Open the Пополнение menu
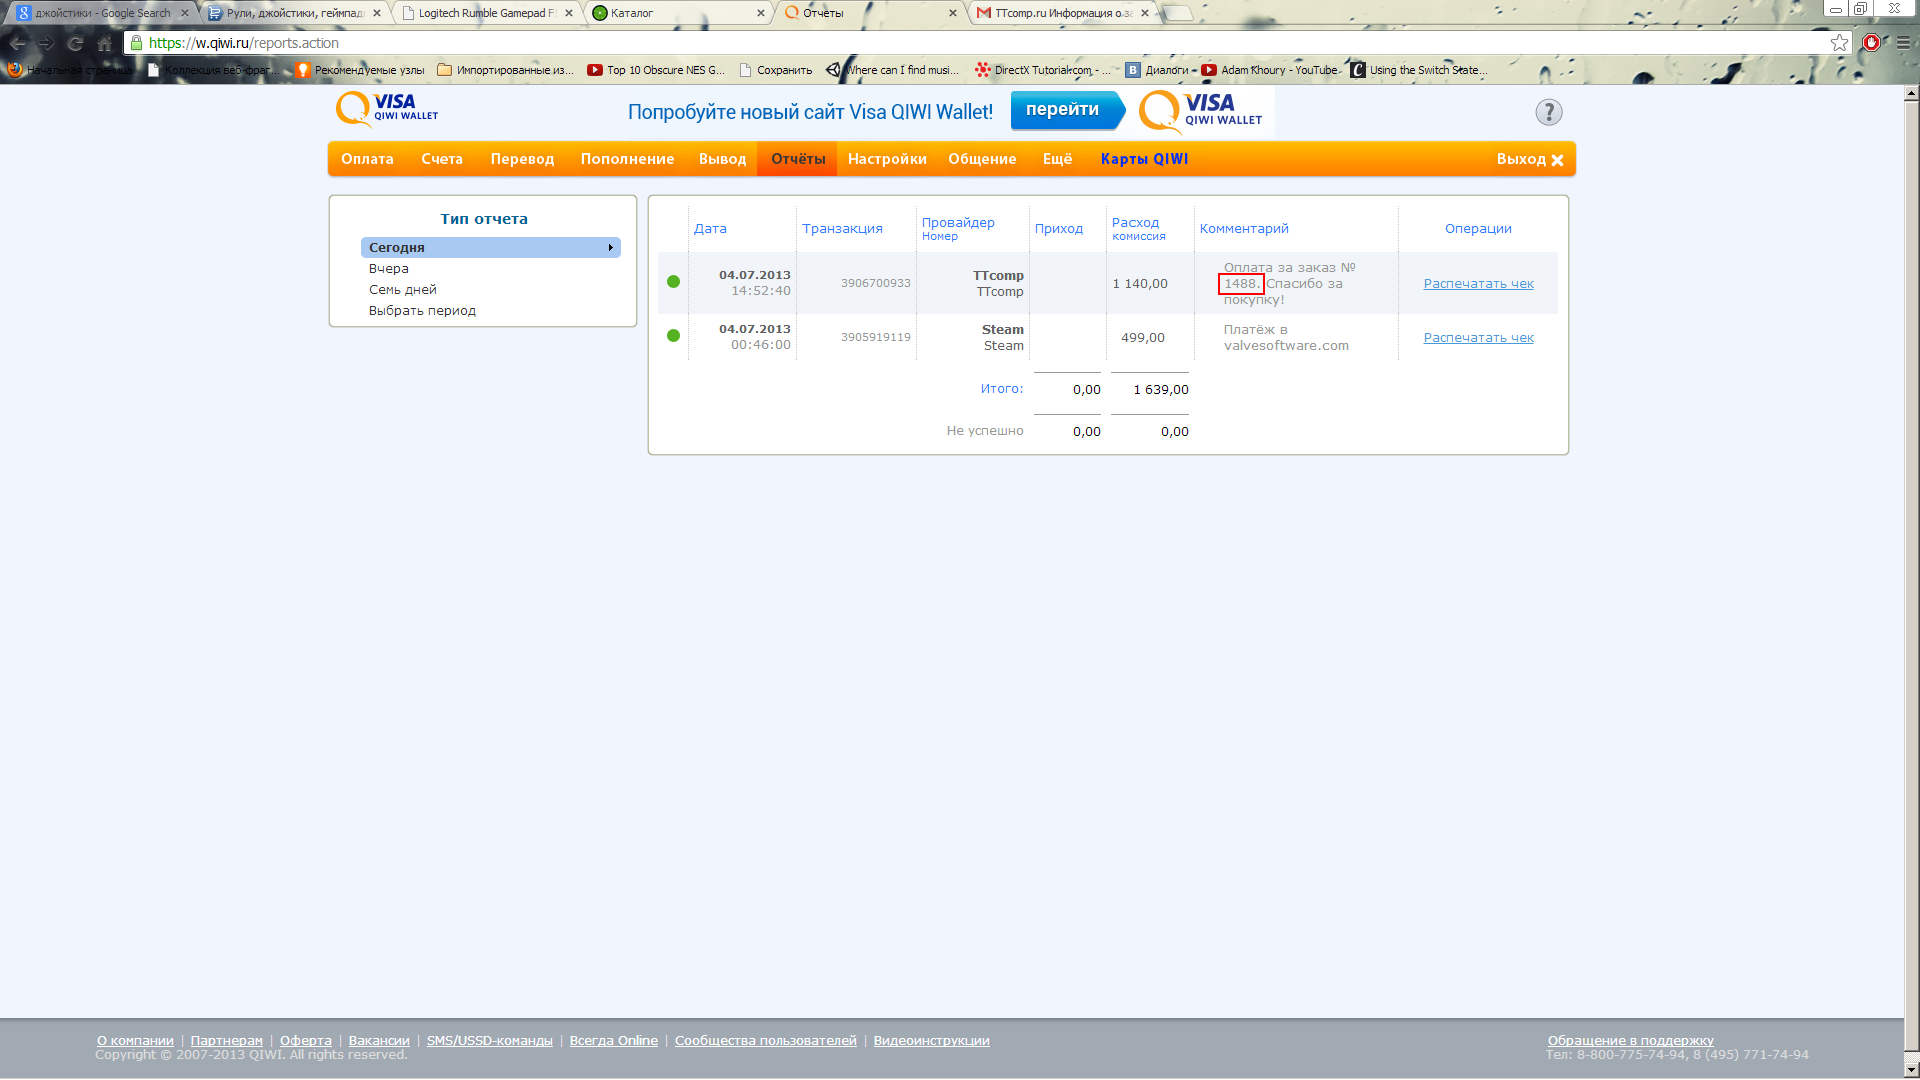 point(627,159)
